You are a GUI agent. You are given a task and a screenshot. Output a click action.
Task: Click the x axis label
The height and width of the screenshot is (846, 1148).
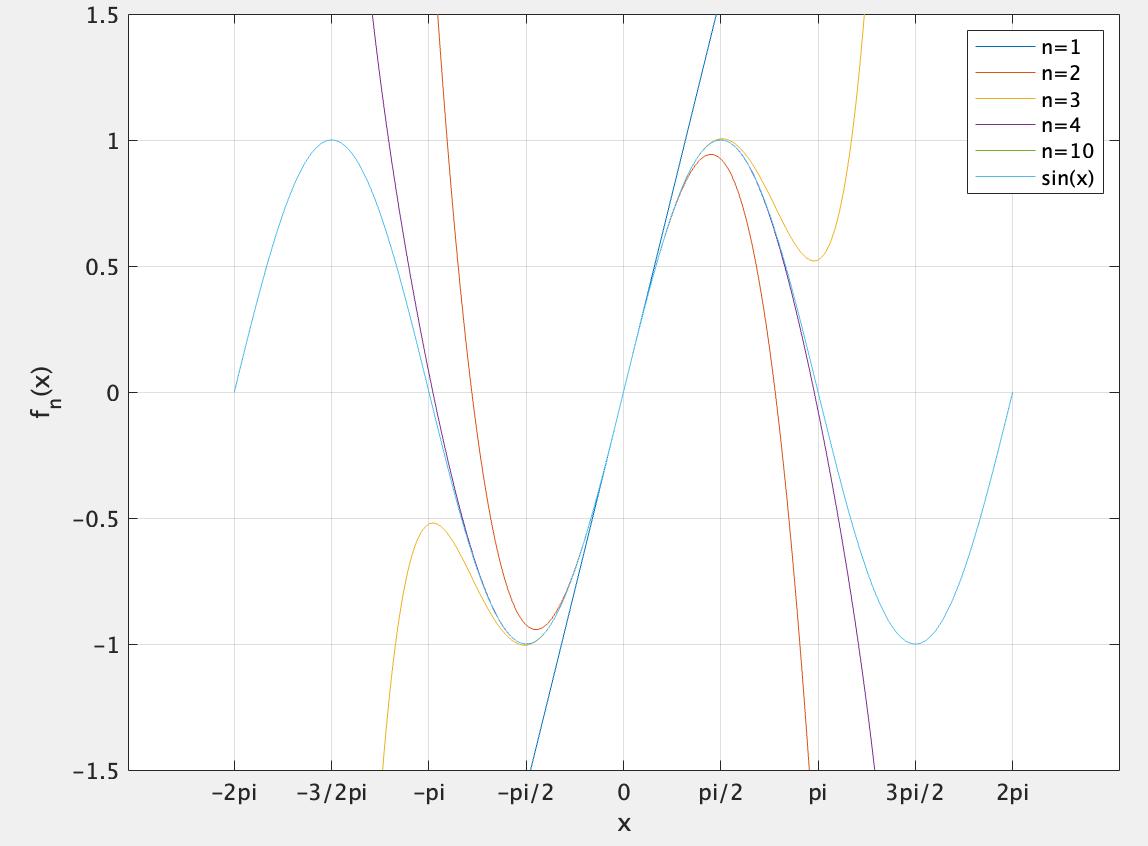tap(624, 824)
